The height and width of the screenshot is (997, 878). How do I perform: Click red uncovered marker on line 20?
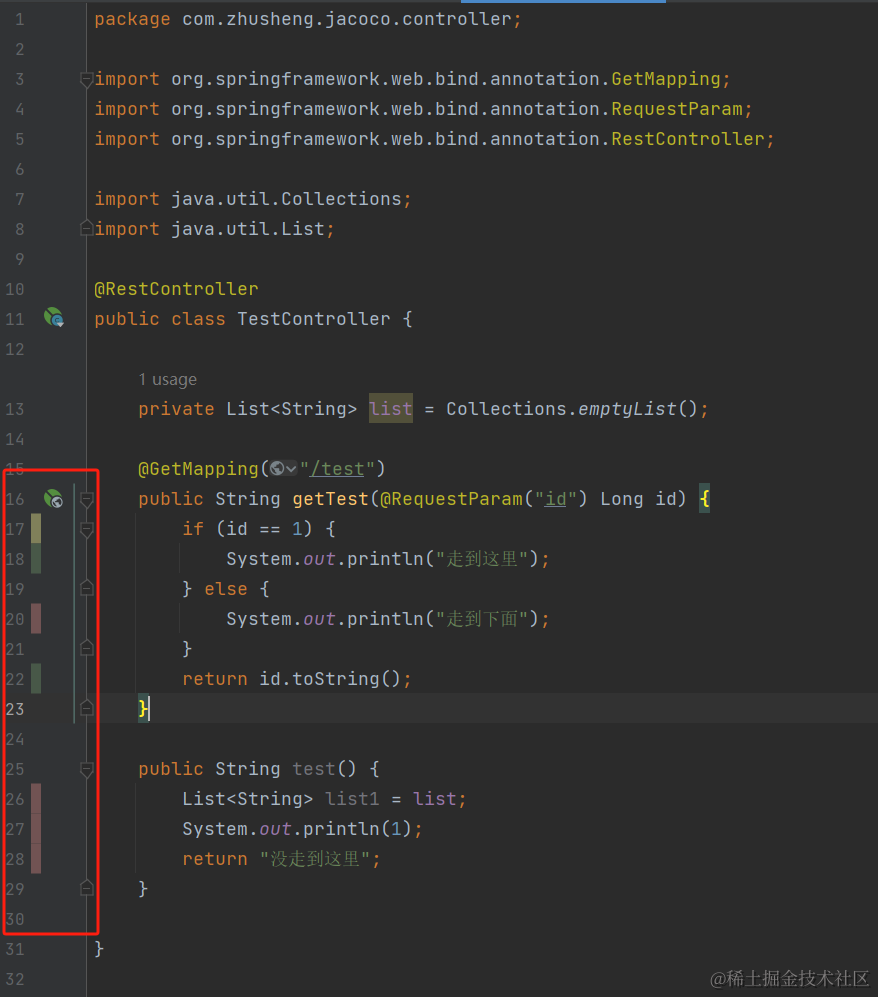[36, 619]
